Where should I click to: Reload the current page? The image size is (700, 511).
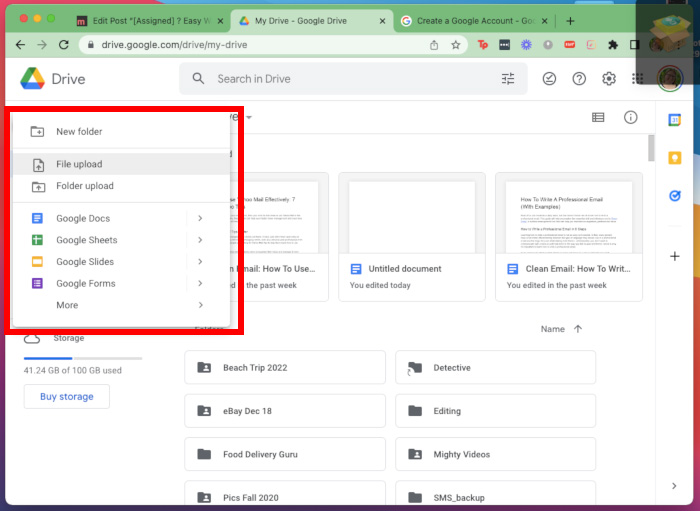click(64, 45)
